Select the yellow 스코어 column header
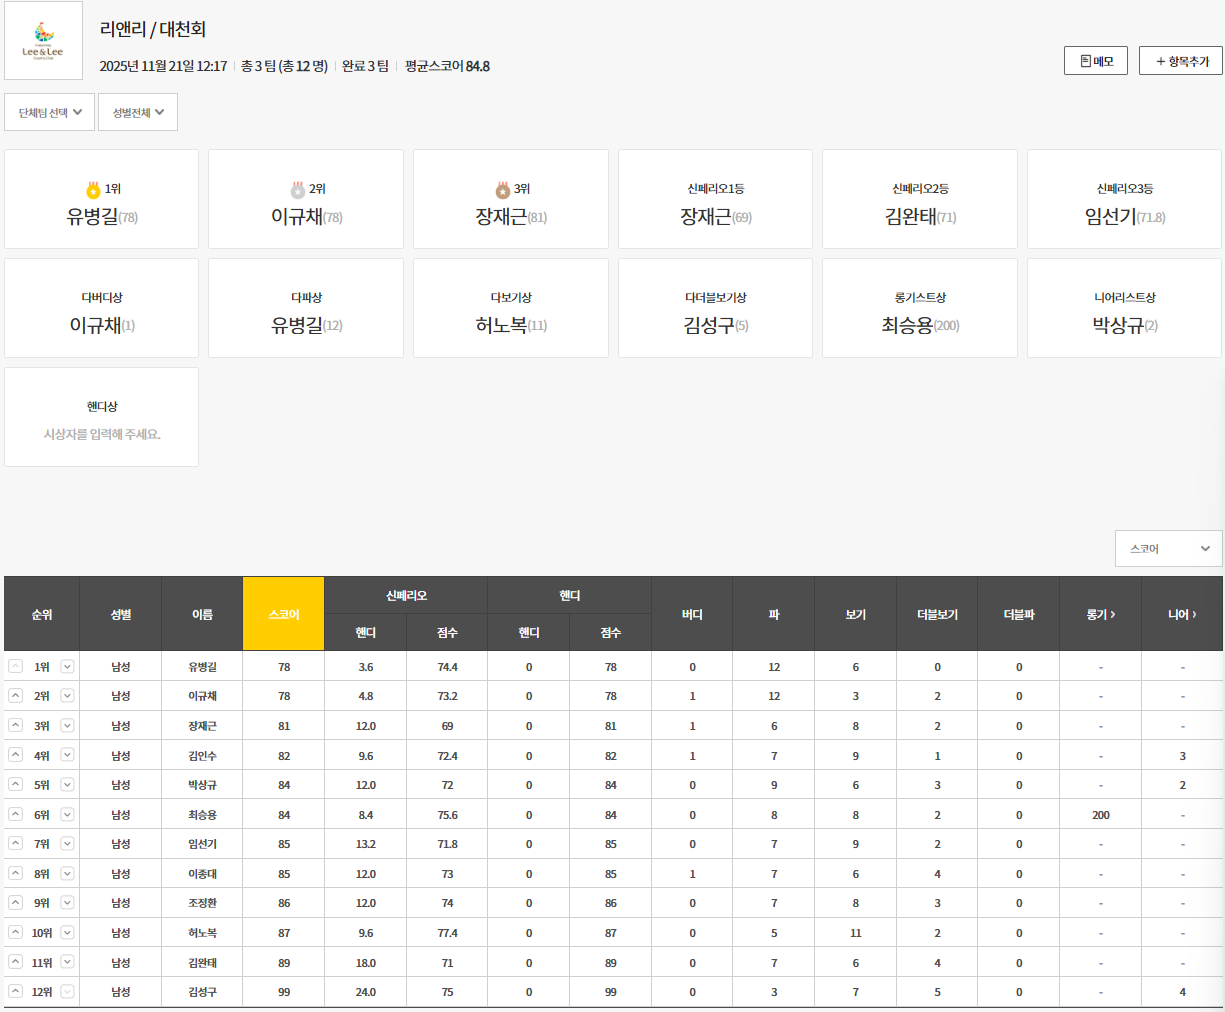 tap(283, 614)
